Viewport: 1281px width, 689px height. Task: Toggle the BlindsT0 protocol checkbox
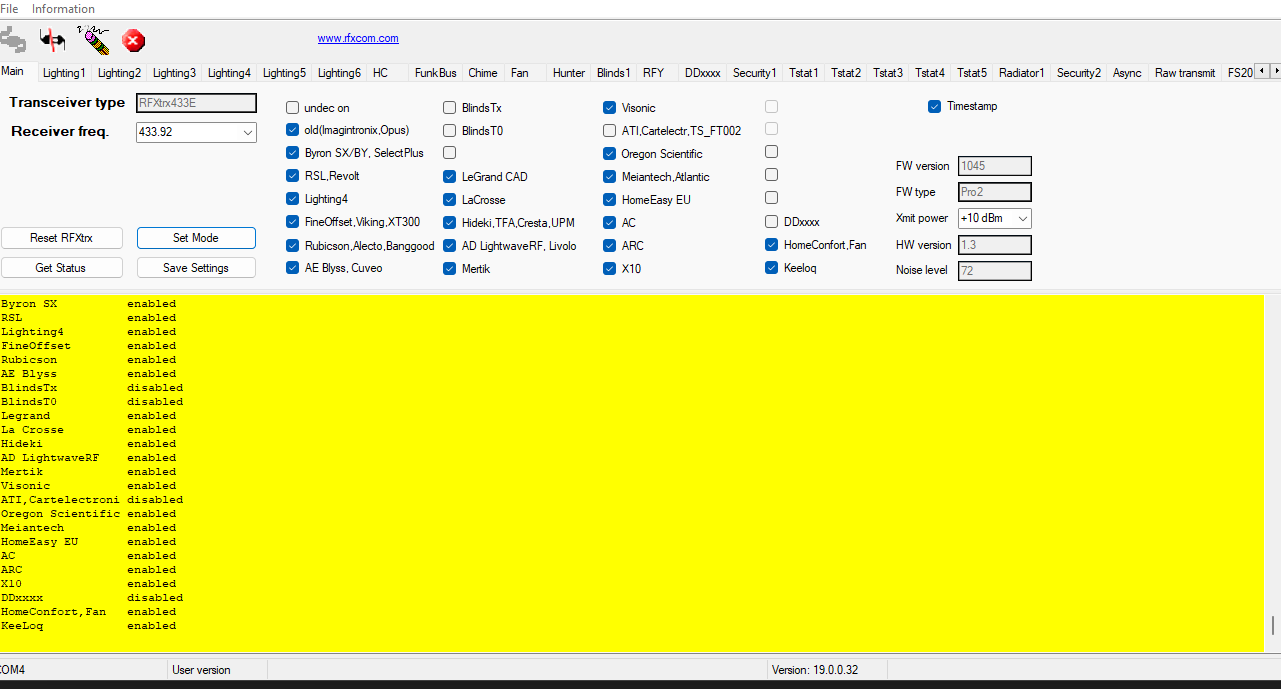(x=450, y=131)
